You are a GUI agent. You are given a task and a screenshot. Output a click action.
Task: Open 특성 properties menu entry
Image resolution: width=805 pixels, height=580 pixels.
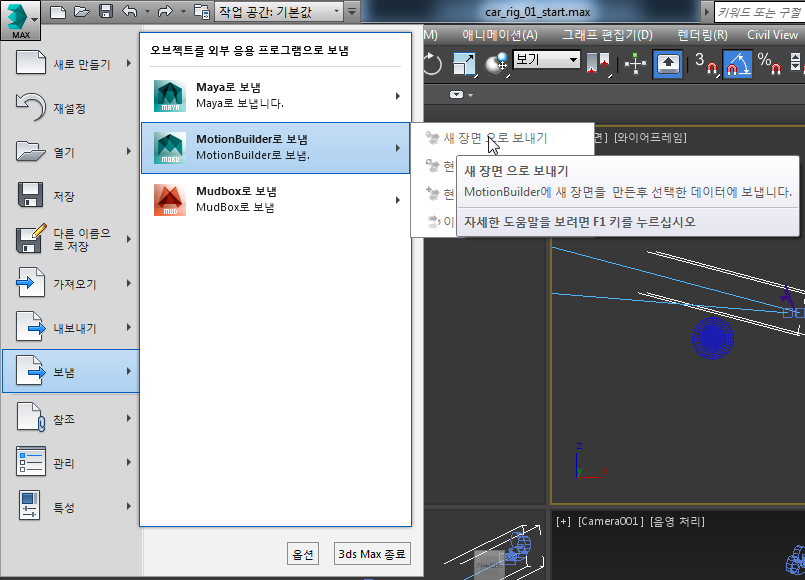(x=71, y=507)
